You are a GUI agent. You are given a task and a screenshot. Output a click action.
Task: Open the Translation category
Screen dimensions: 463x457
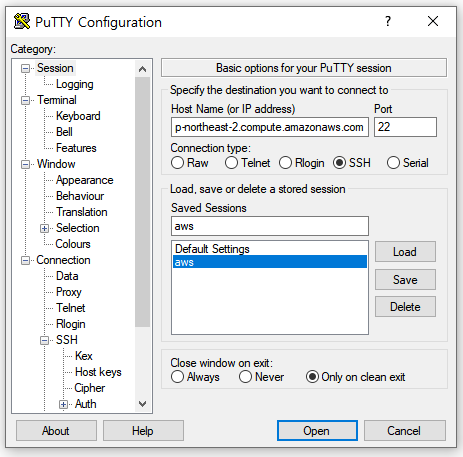coord(82,212)
